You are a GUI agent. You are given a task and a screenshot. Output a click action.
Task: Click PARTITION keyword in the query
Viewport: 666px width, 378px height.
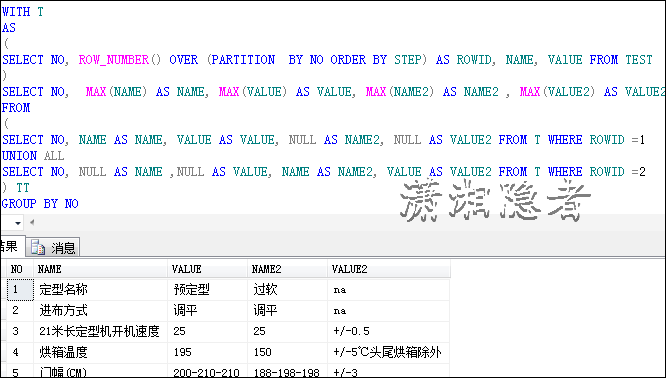[243, 60]
